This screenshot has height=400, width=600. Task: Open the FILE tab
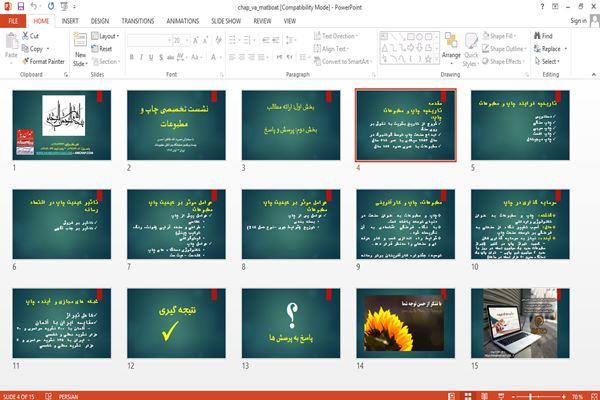click(13, 21)
